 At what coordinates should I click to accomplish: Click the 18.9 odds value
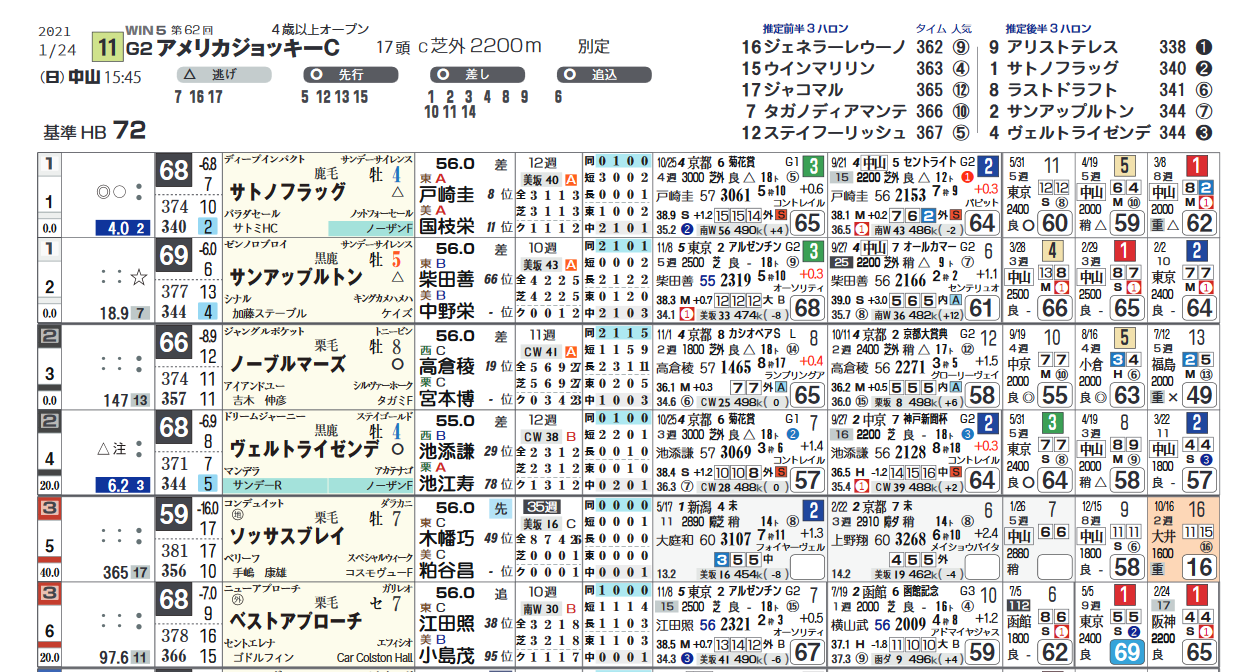[114, 314]
